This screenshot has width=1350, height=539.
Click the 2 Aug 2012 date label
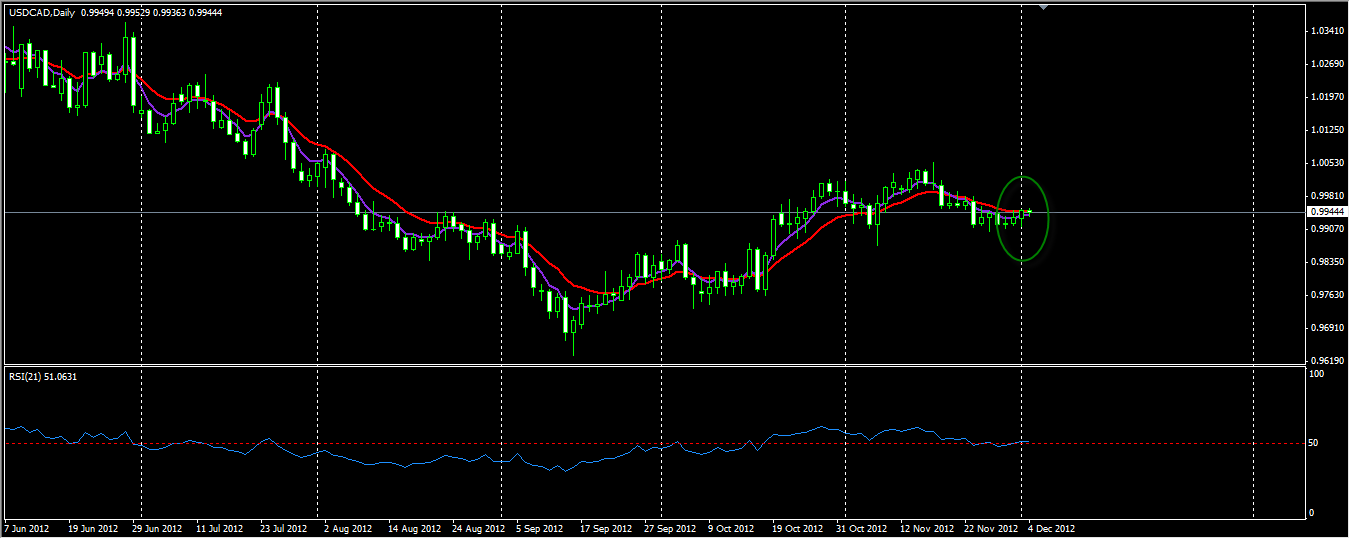coord(347,528)
